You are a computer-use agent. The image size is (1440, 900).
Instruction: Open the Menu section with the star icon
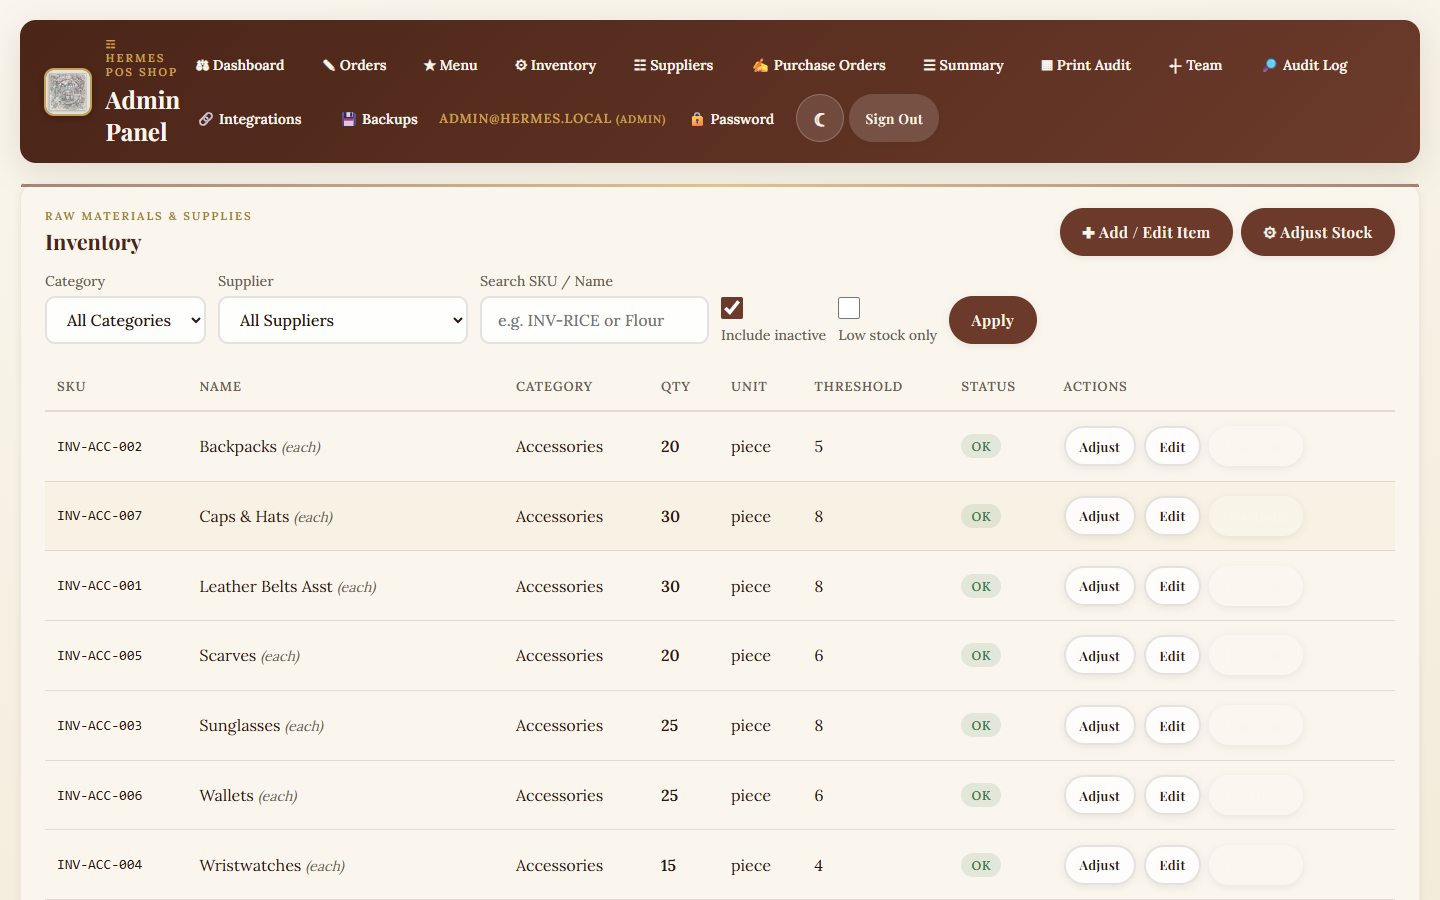[x=427, y=64]
